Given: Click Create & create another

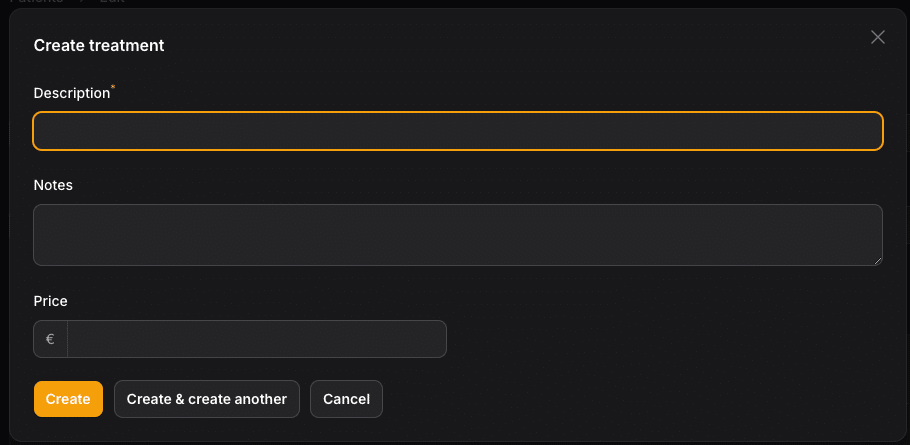Looking at the screenshot, I should click(x=207, y=399).
